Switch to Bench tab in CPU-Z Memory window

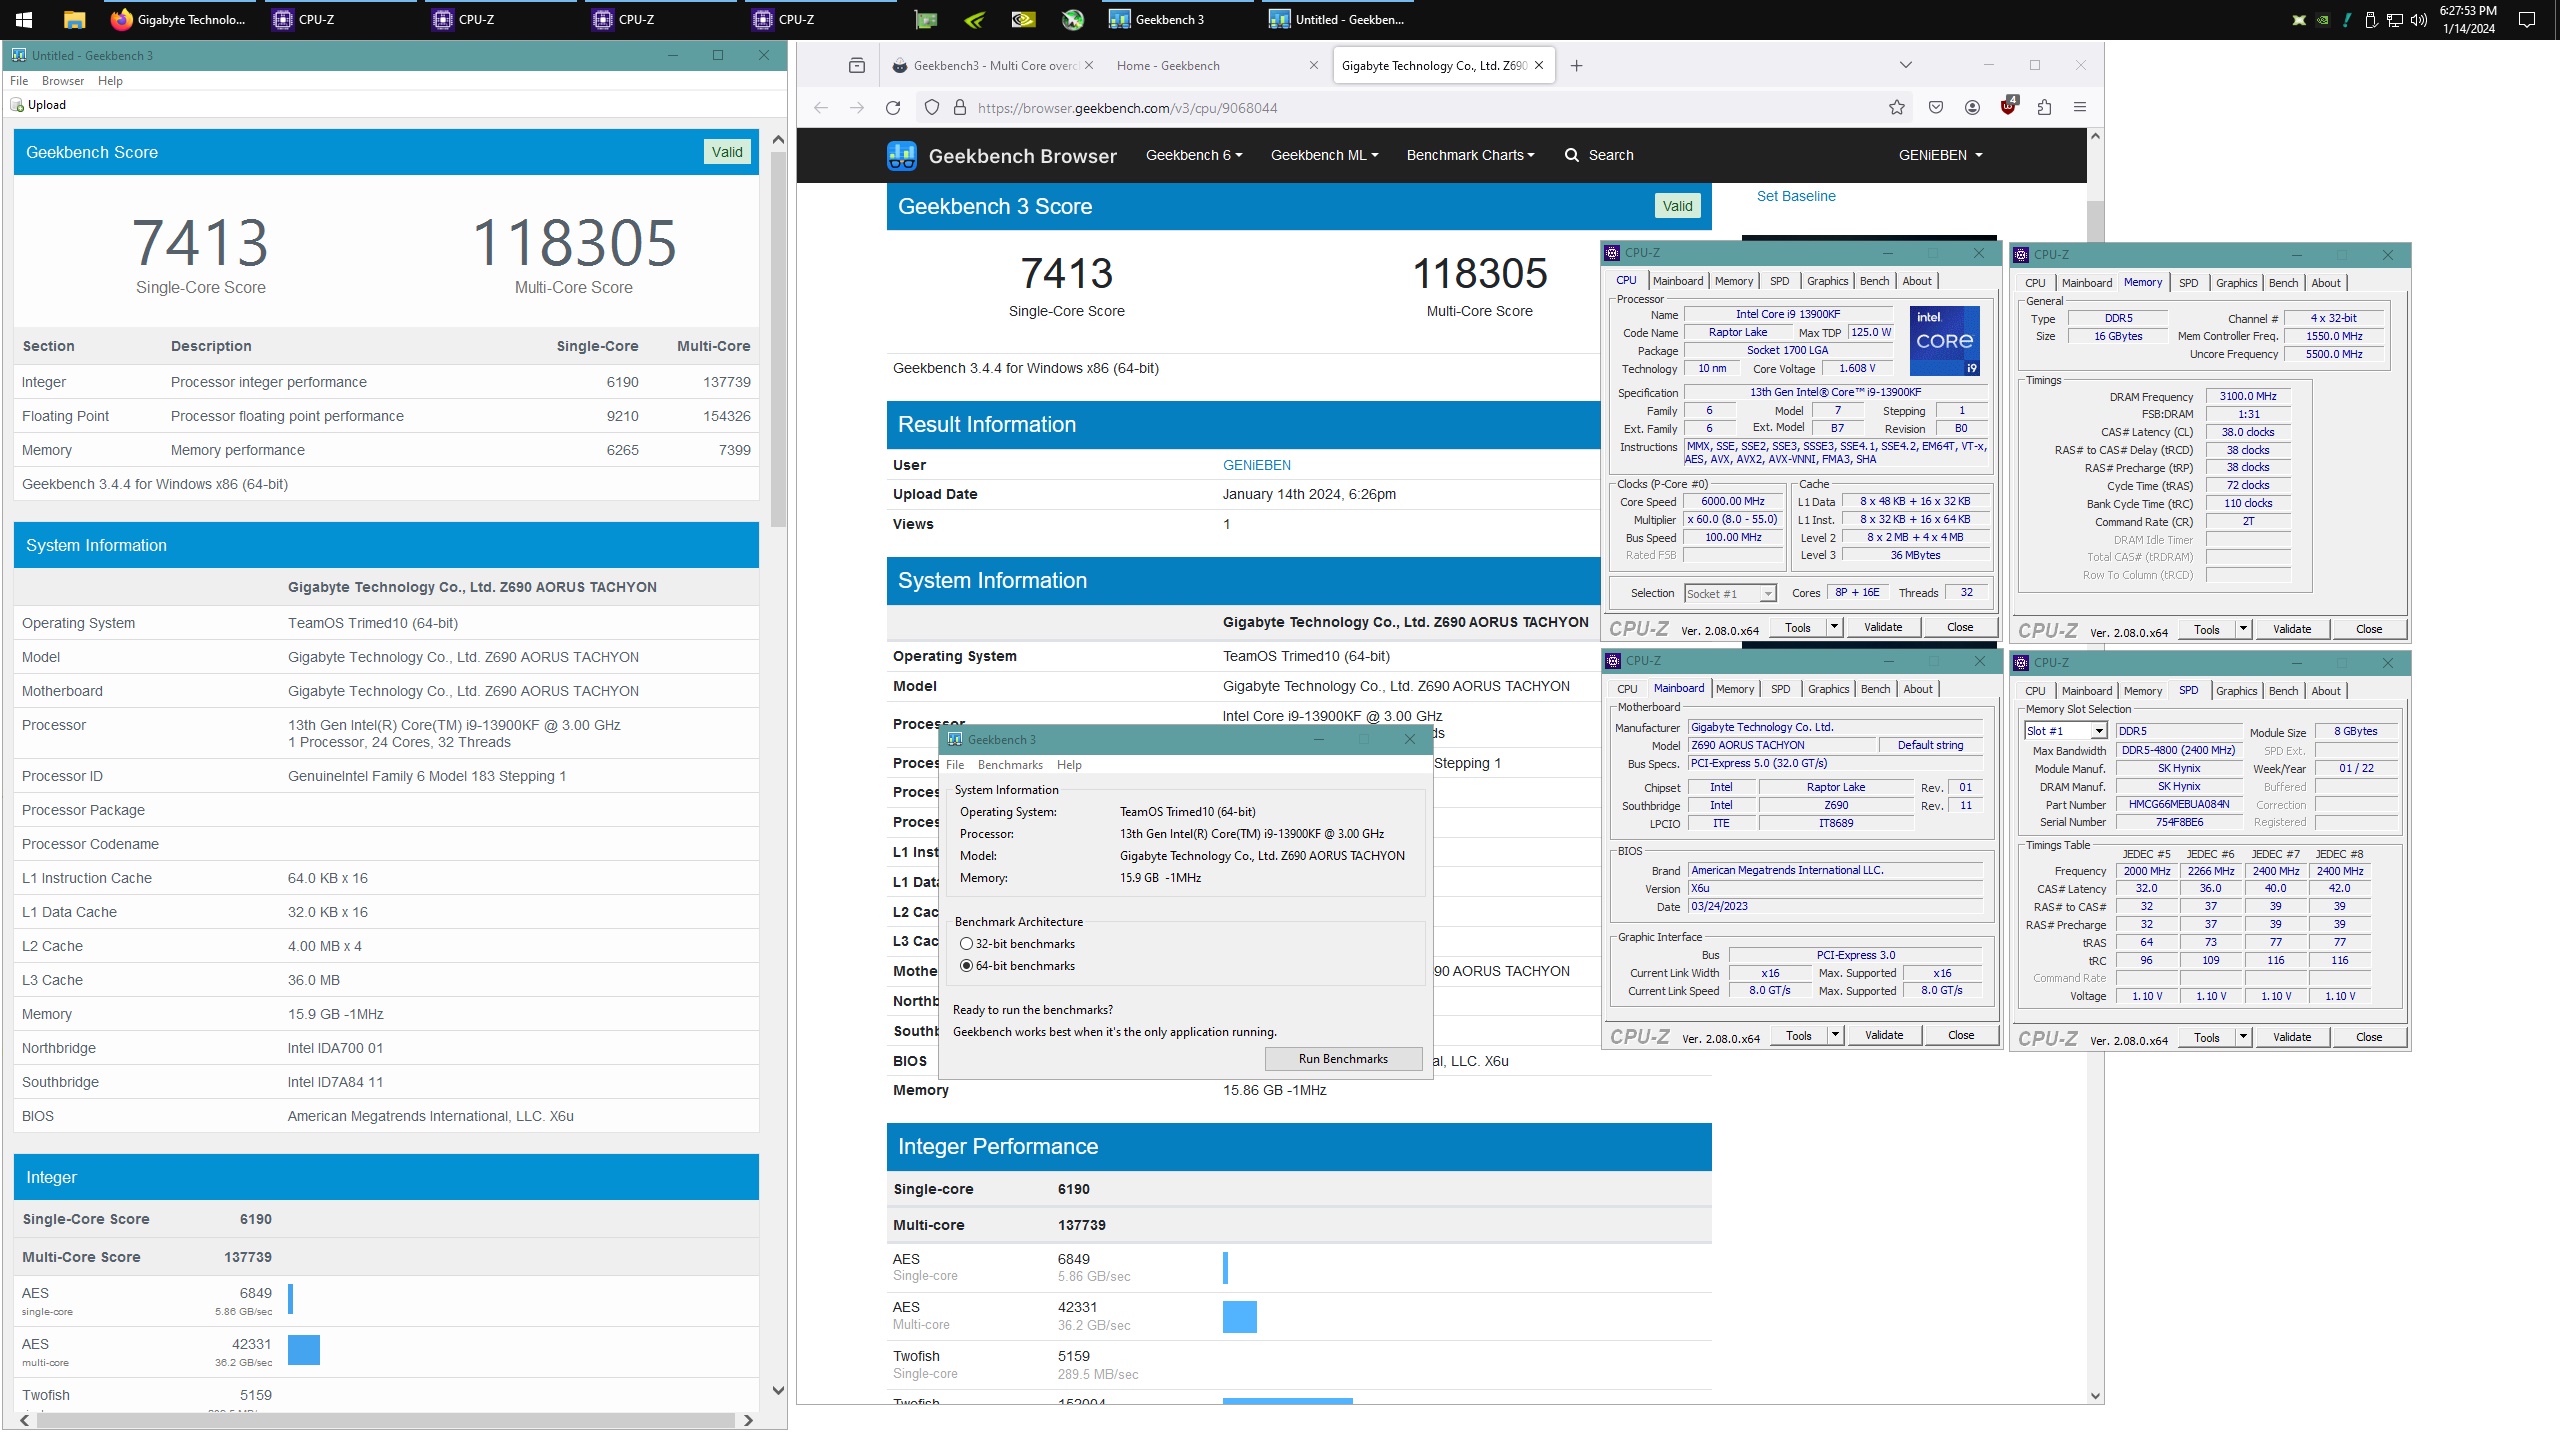pos(2283,283)
